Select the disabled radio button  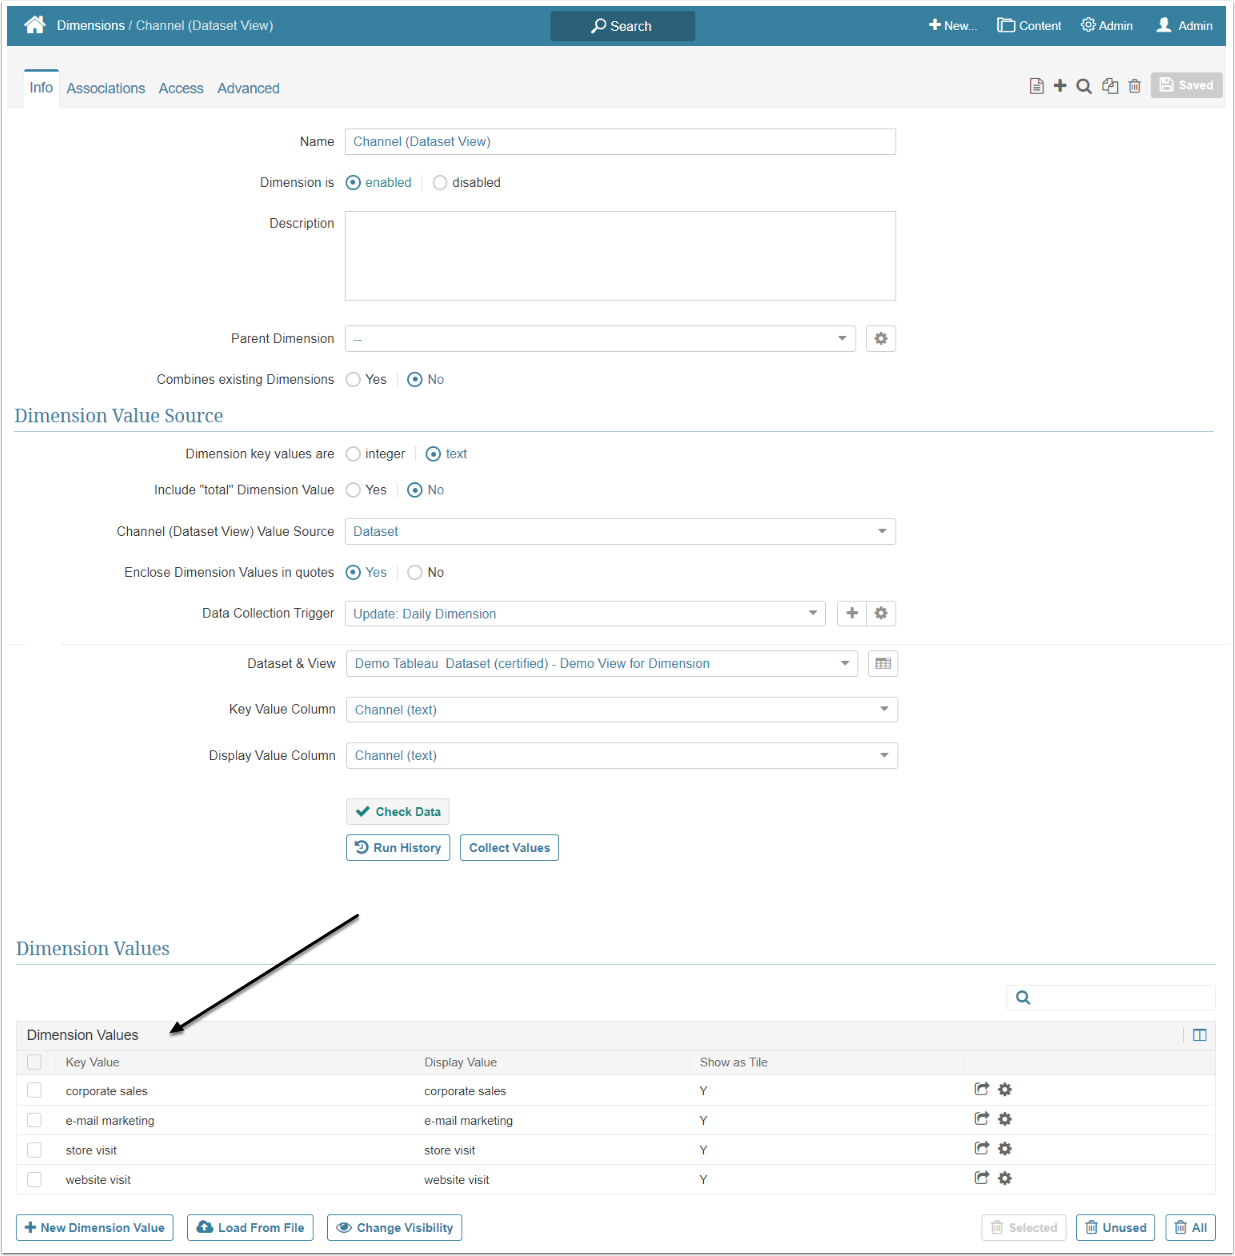click(440, 183)
